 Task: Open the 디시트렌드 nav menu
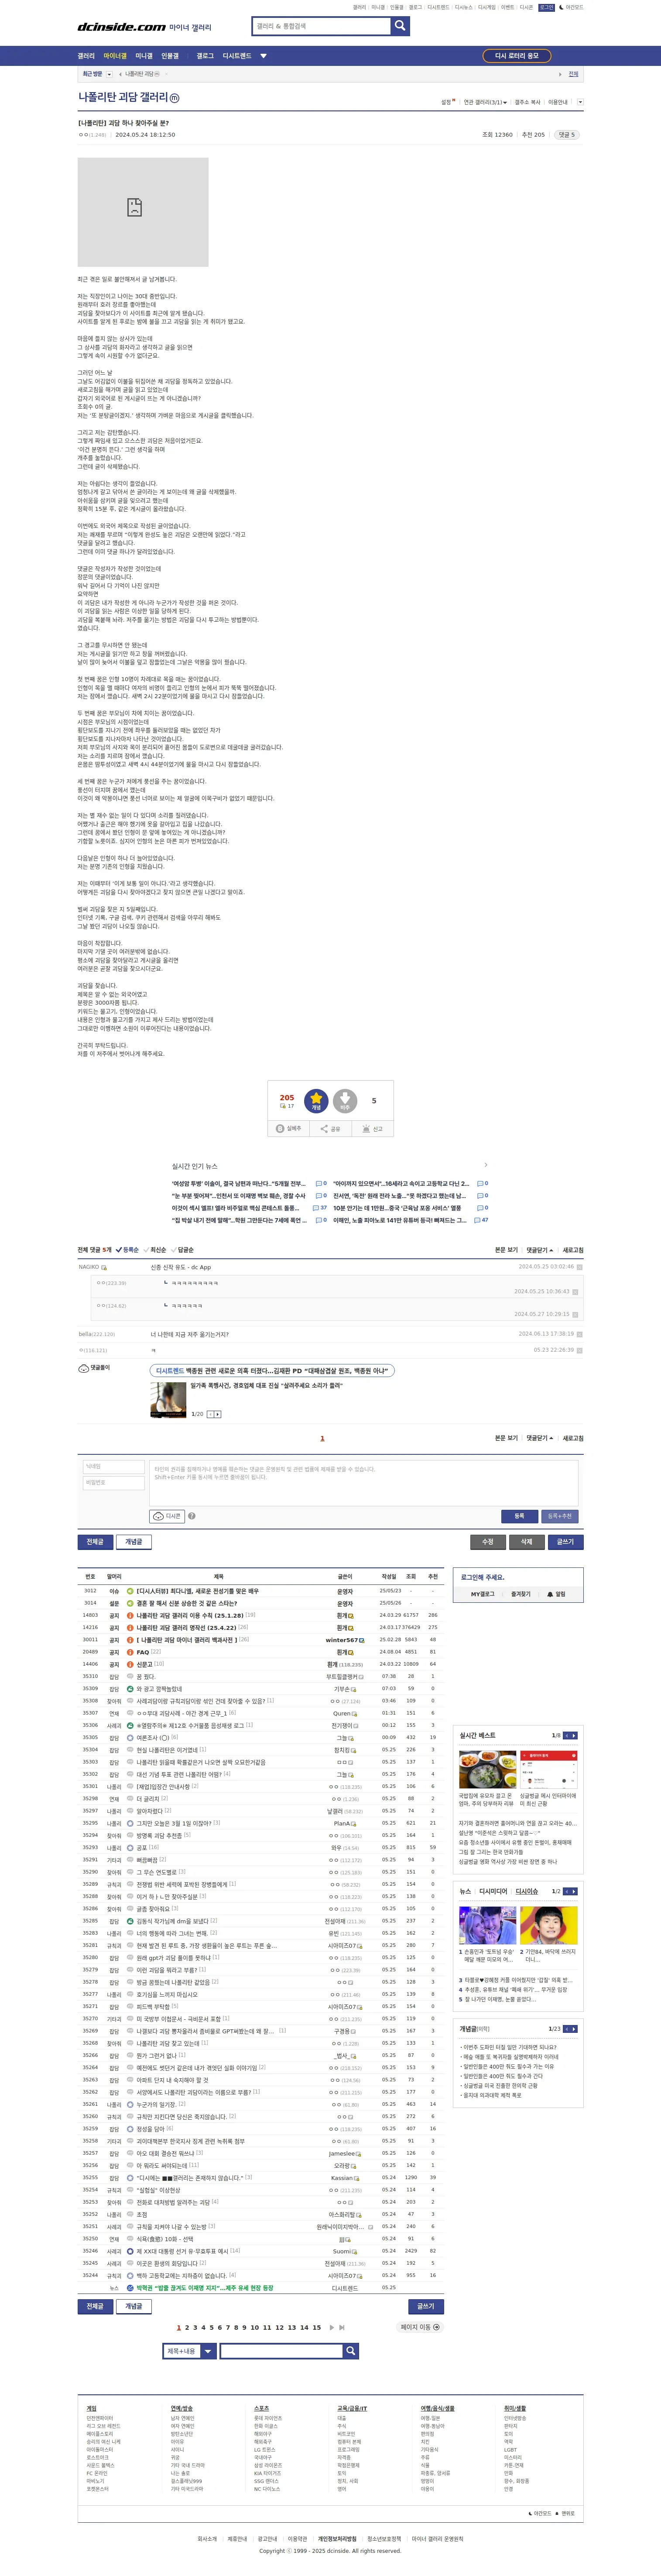[x=237, y=56]
